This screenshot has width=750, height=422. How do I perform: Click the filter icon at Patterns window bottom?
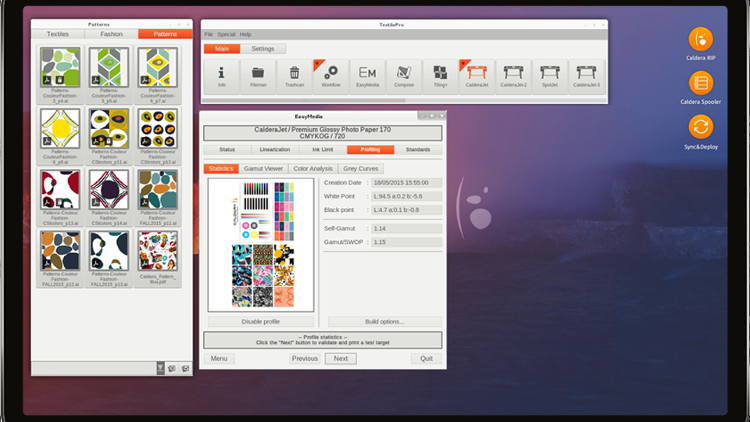click(x=160, y=368)
